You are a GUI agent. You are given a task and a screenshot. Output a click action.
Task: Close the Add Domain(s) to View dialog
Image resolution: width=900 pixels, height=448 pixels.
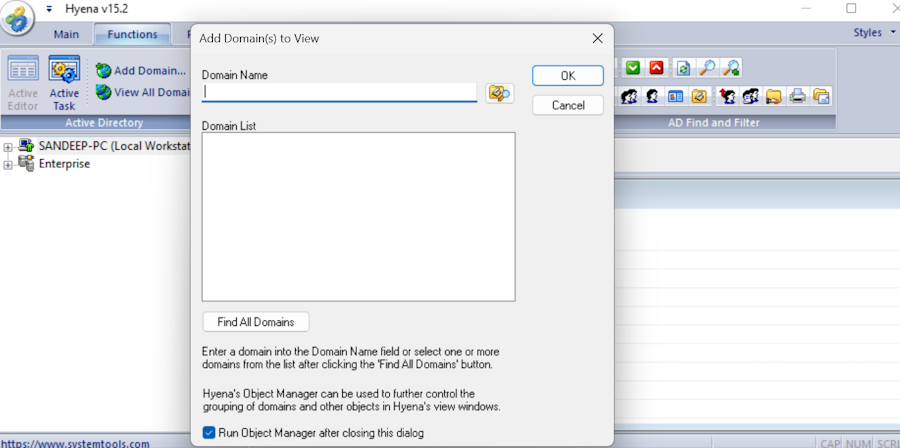tap(597, 38)
